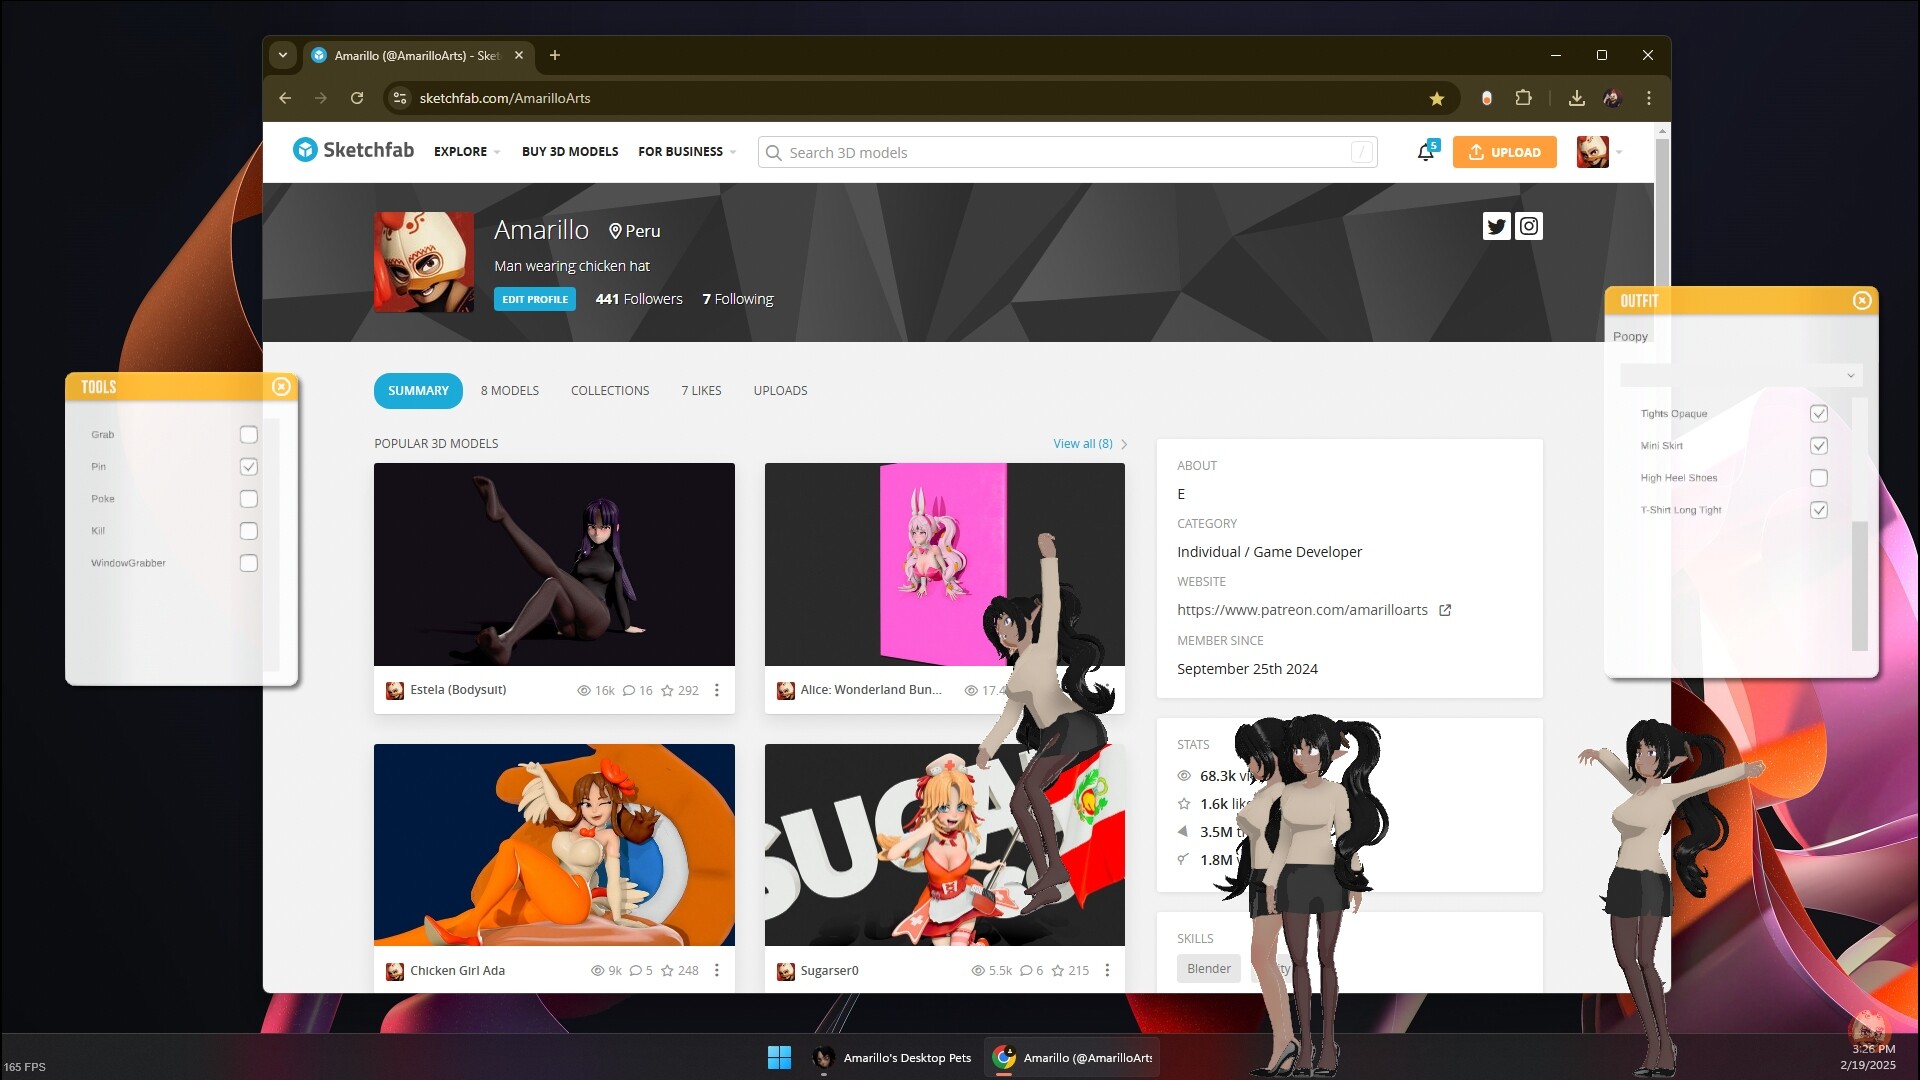Screen dimensions: 1920x1080
Task: Open Buy 3D Models menu item
Action: (570, 151)
